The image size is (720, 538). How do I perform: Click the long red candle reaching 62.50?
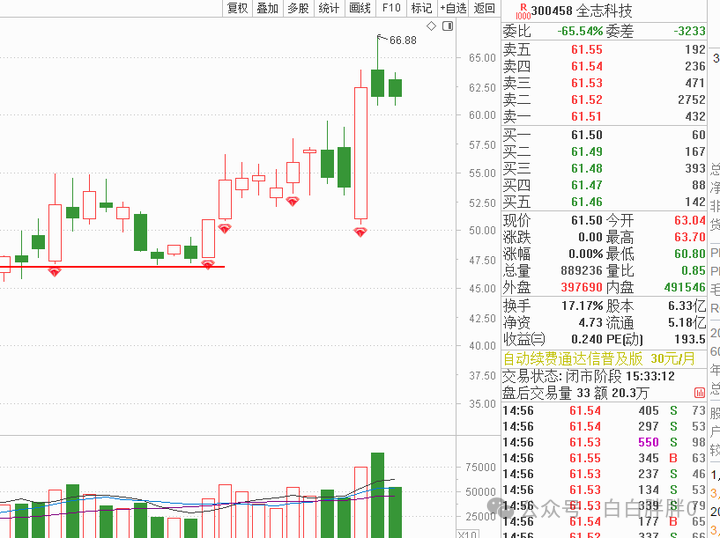[361, 153]
